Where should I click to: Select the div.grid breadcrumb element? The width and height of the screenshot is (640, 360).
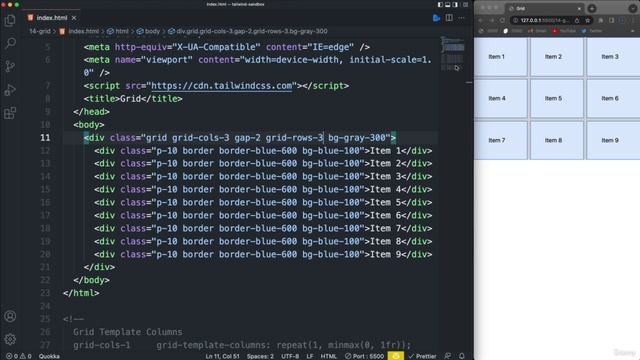pyautogui.click(x=248, y=31)
